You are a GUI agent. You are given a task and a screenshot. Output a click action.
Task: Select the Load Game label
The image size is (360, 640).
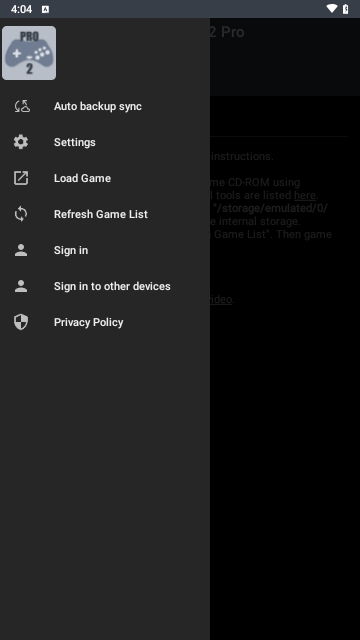click(x=82, y=178)
